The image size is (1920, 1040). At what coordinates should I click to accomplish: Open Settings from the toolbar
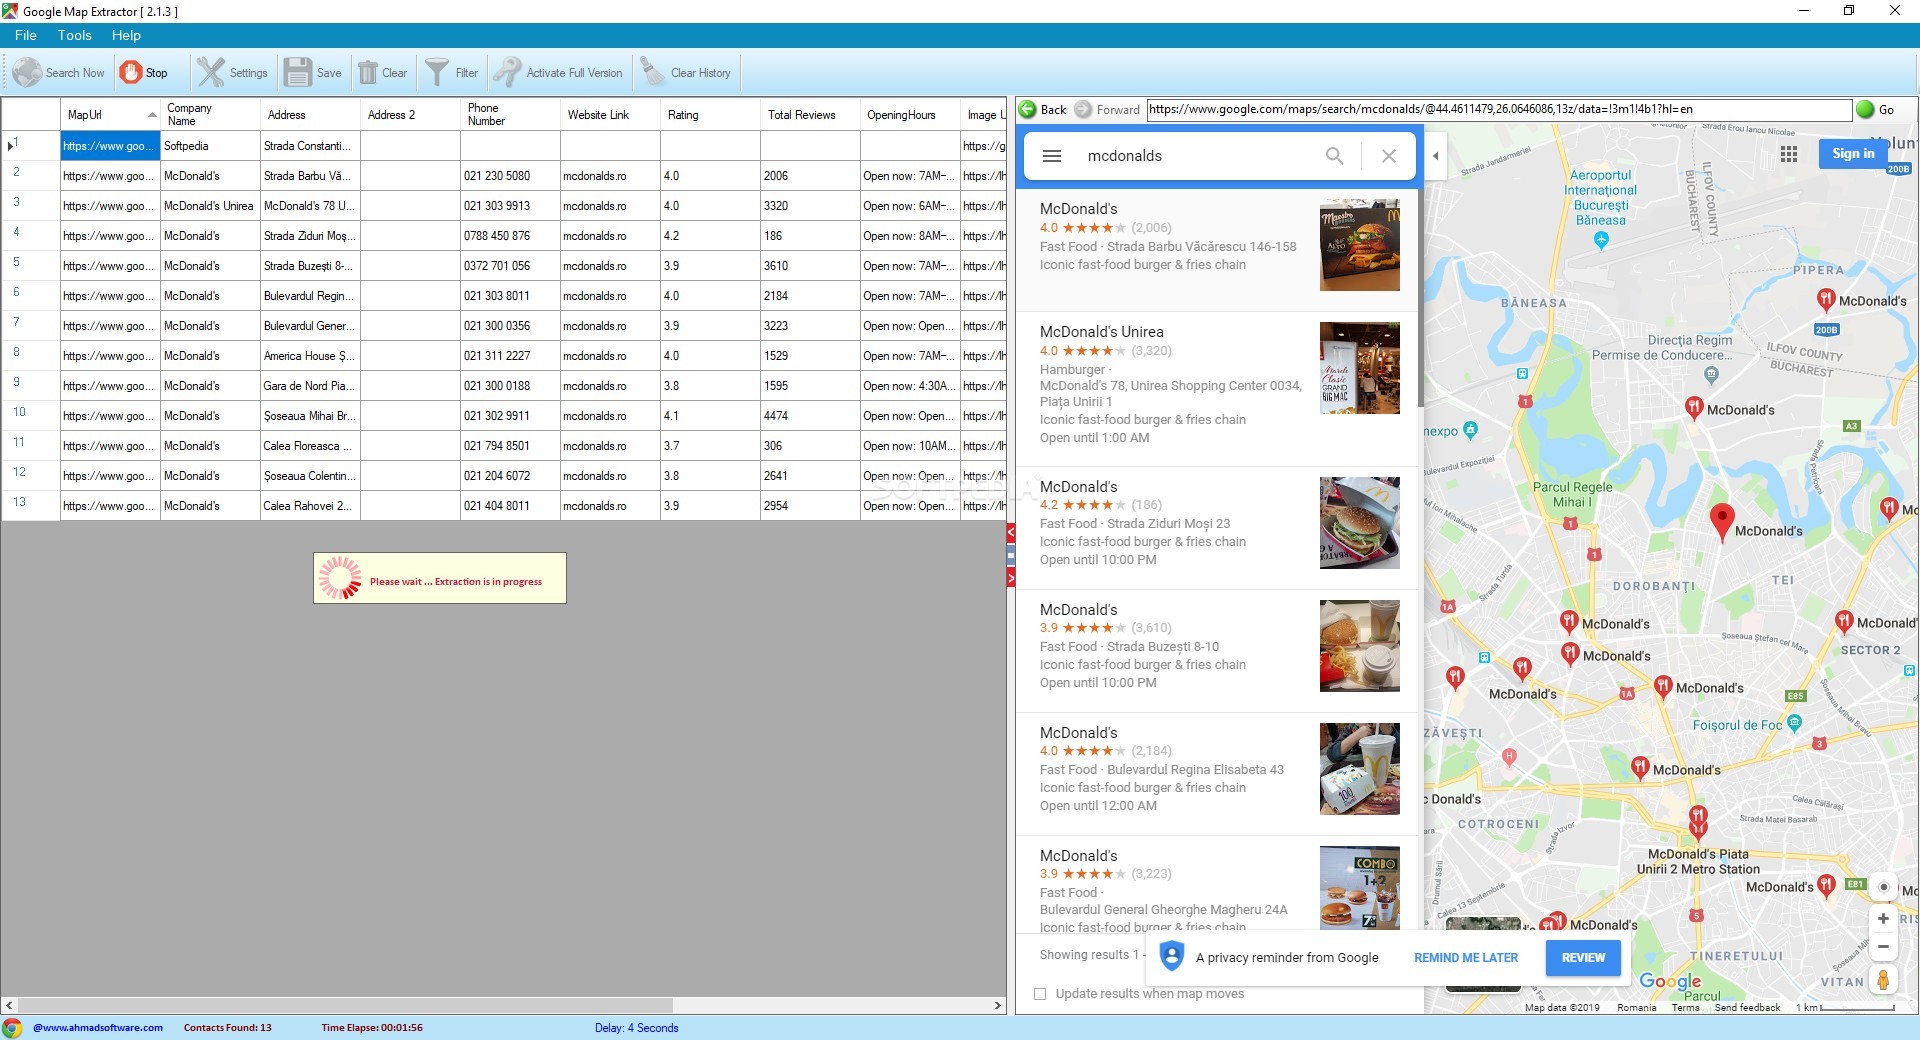(232, 73)
